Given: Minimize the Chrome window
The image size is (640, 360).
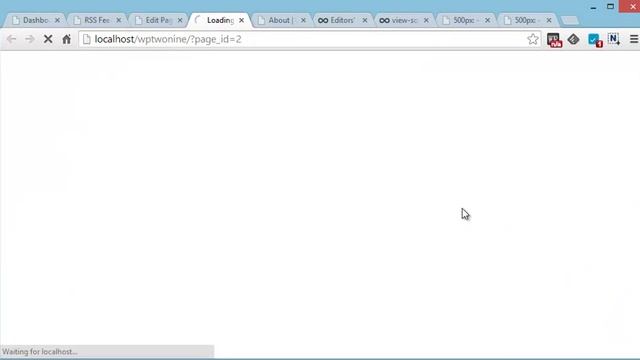Looking at the screenshot, I should pyautogui.click(x=593, y=7).
